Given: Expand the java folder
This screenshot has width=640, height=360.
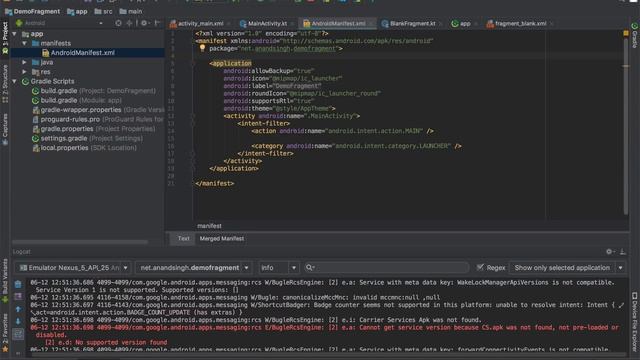Looking at the screenshot, I should click(24, 62).
